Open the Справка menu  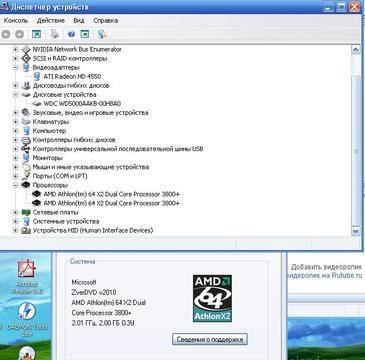[x=105, y=21]
